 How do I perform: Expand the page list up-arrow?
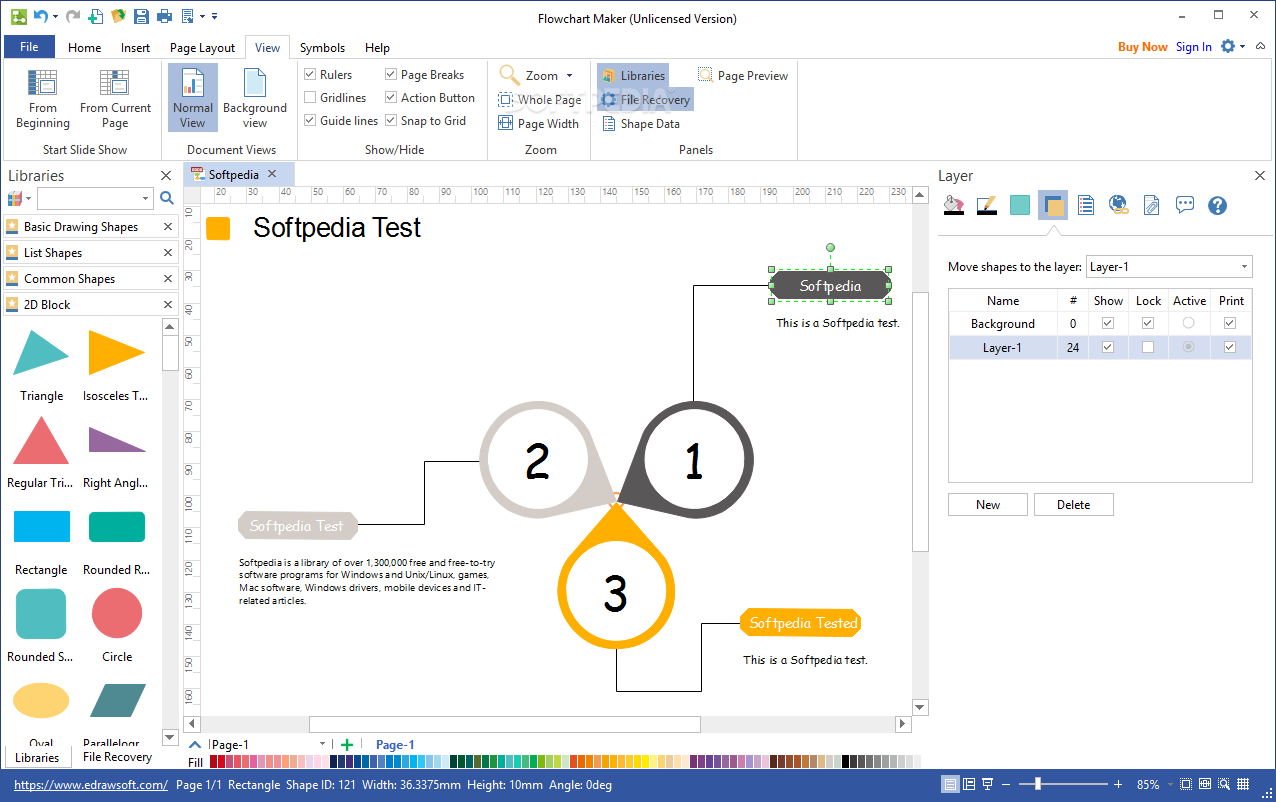coord(195,744)
